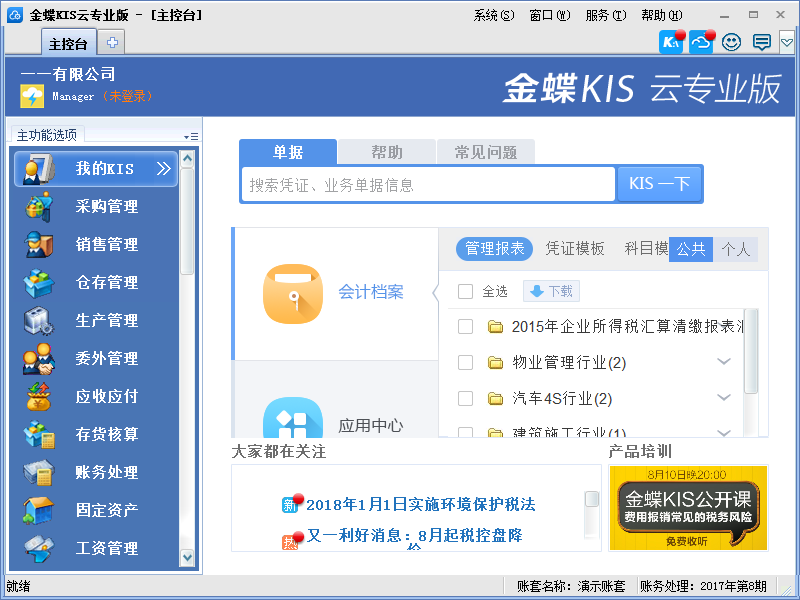Open 工资管理 module icon
Viewport: 800px width, 600px height.
point(39,548)
